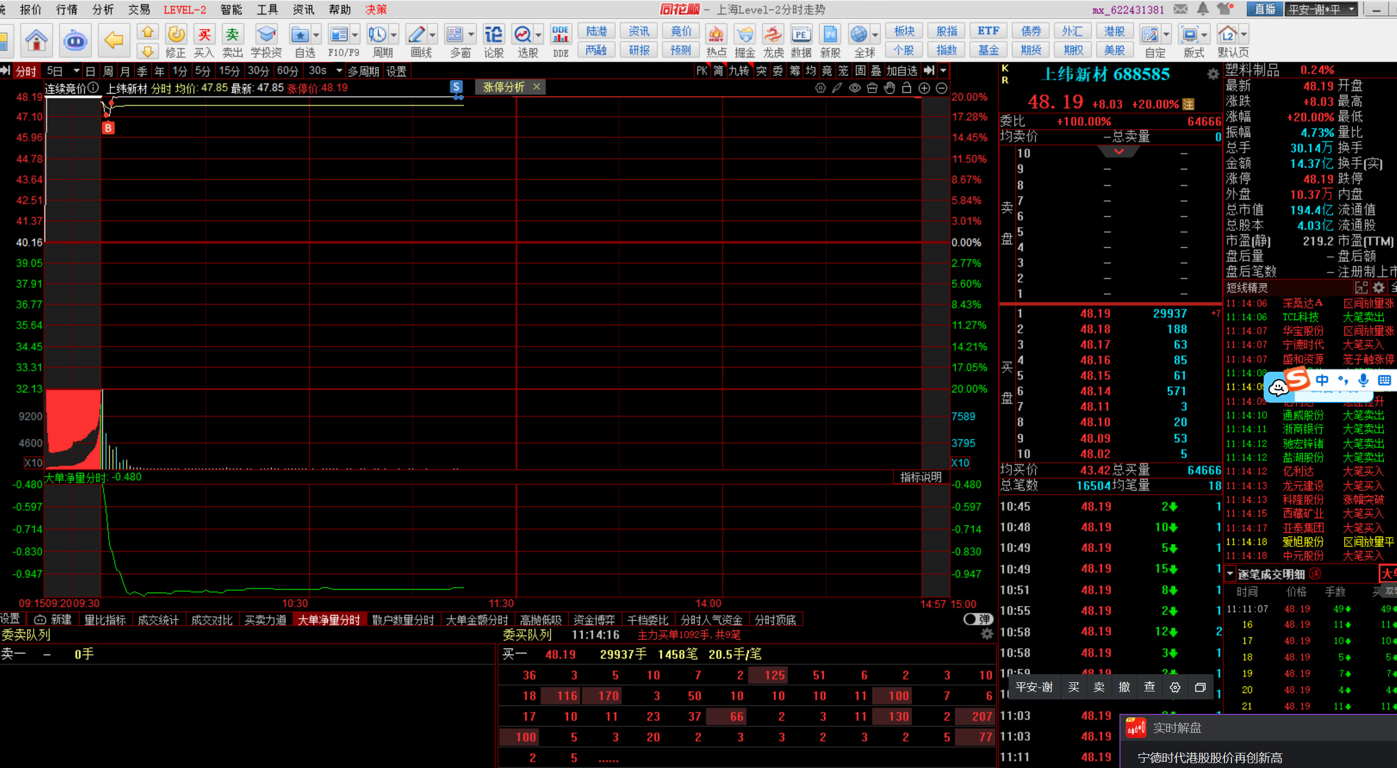
Task: Open the DDE analysis icon
Action: point(560,40)
